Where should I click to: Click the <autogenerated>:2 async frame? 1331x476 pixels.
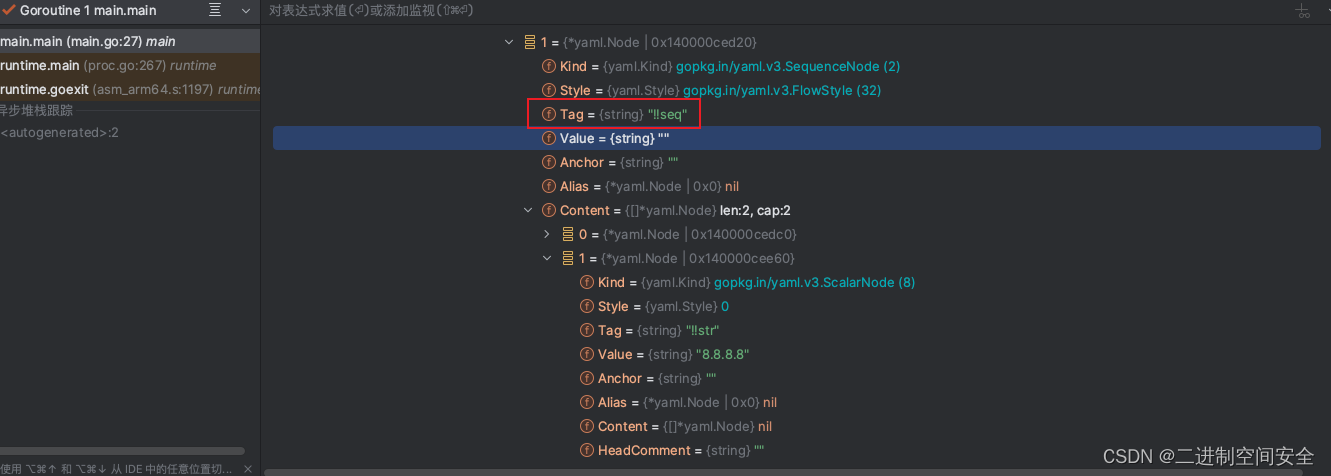click(x=60, y=132)
